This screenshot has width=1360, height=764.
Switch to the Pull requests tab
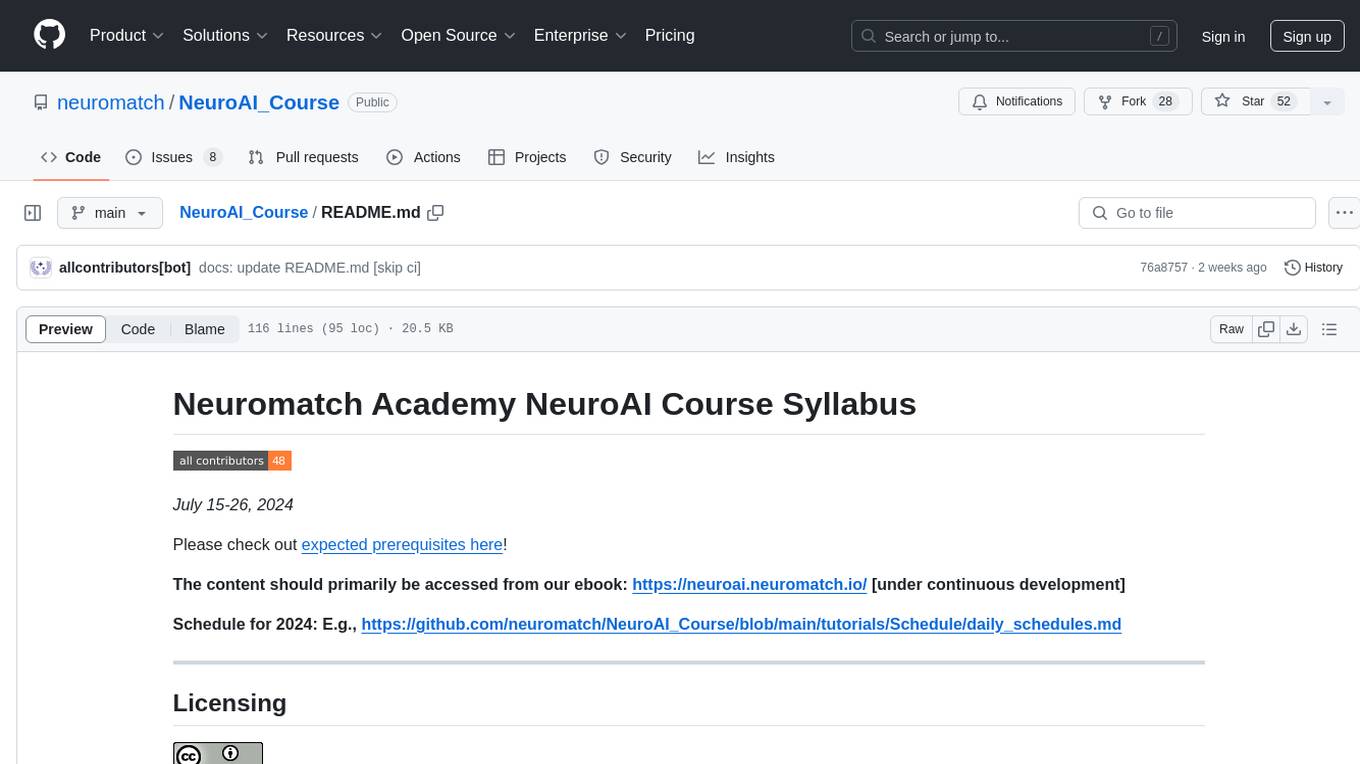point(303,157)
